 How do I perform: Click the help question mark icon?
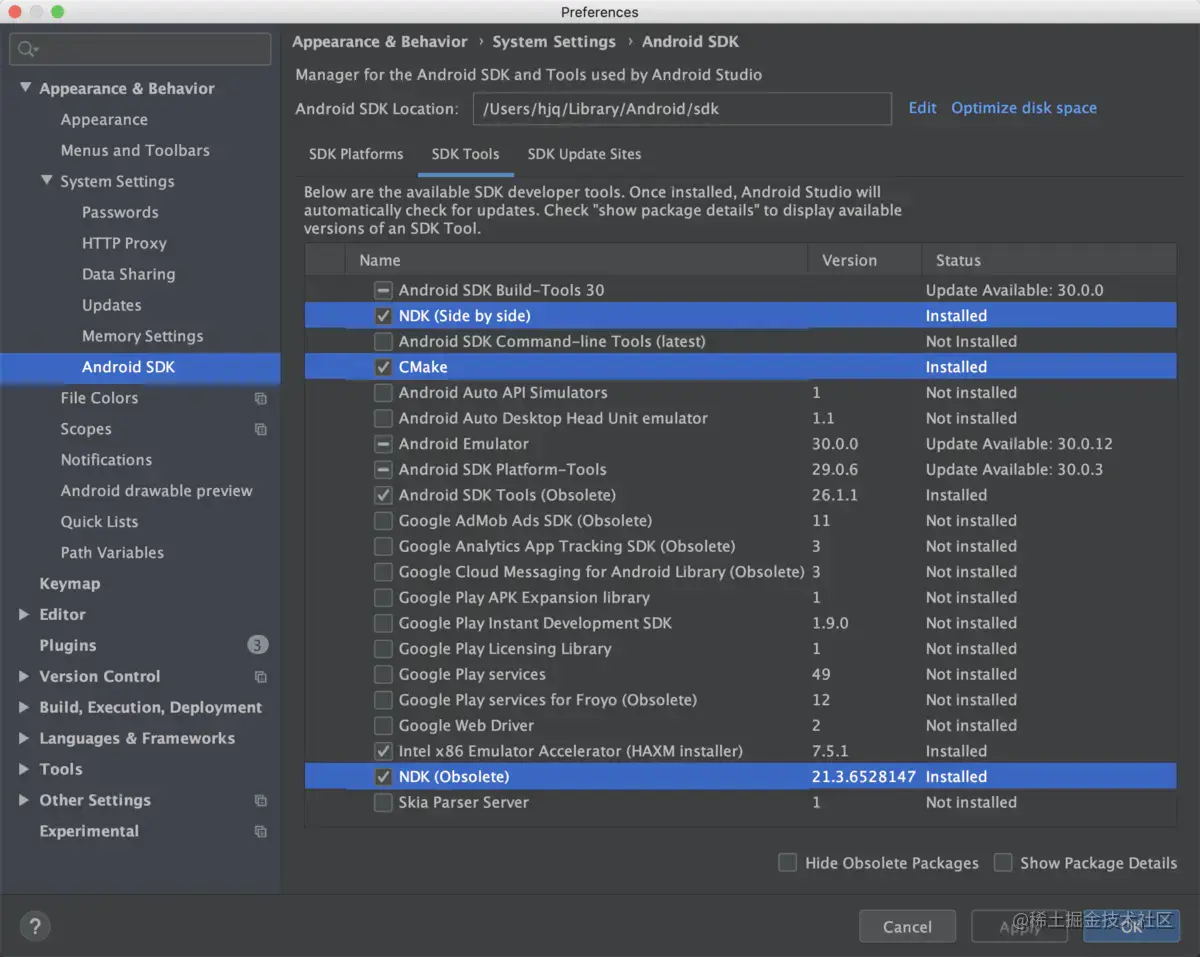pyautogui.click(x=35, y=926)
